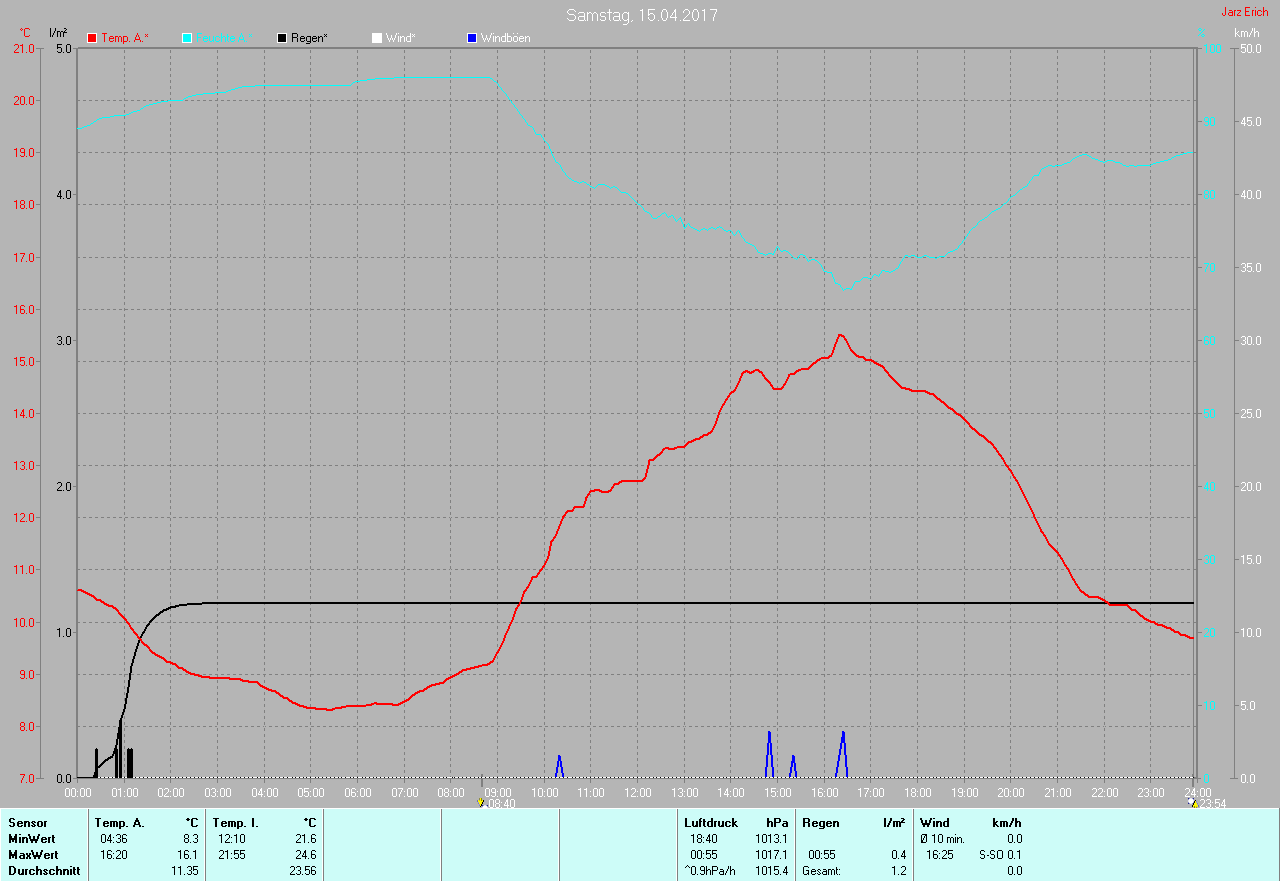The height and width of the screenshot is (881, 1280).
Task: Select the Wind* legend label text
Action: click(400, 38)
